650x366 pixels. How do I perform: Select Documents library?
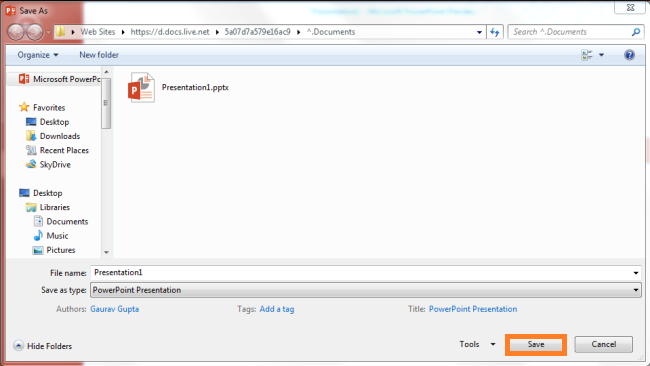pos(61,221)
